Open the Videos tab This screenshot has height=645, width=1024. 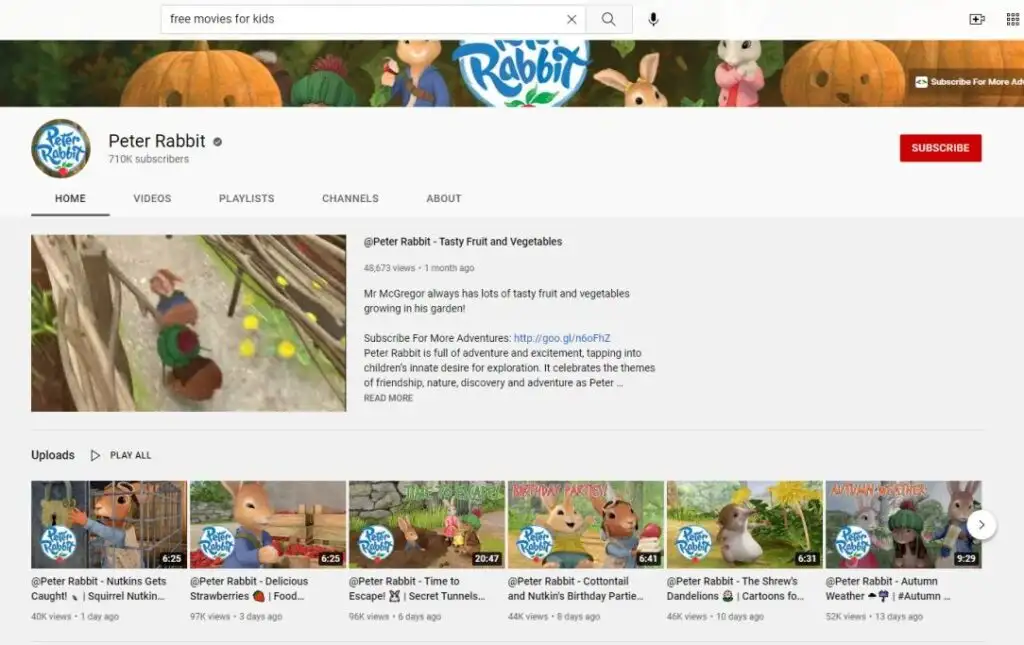[152, 198]
